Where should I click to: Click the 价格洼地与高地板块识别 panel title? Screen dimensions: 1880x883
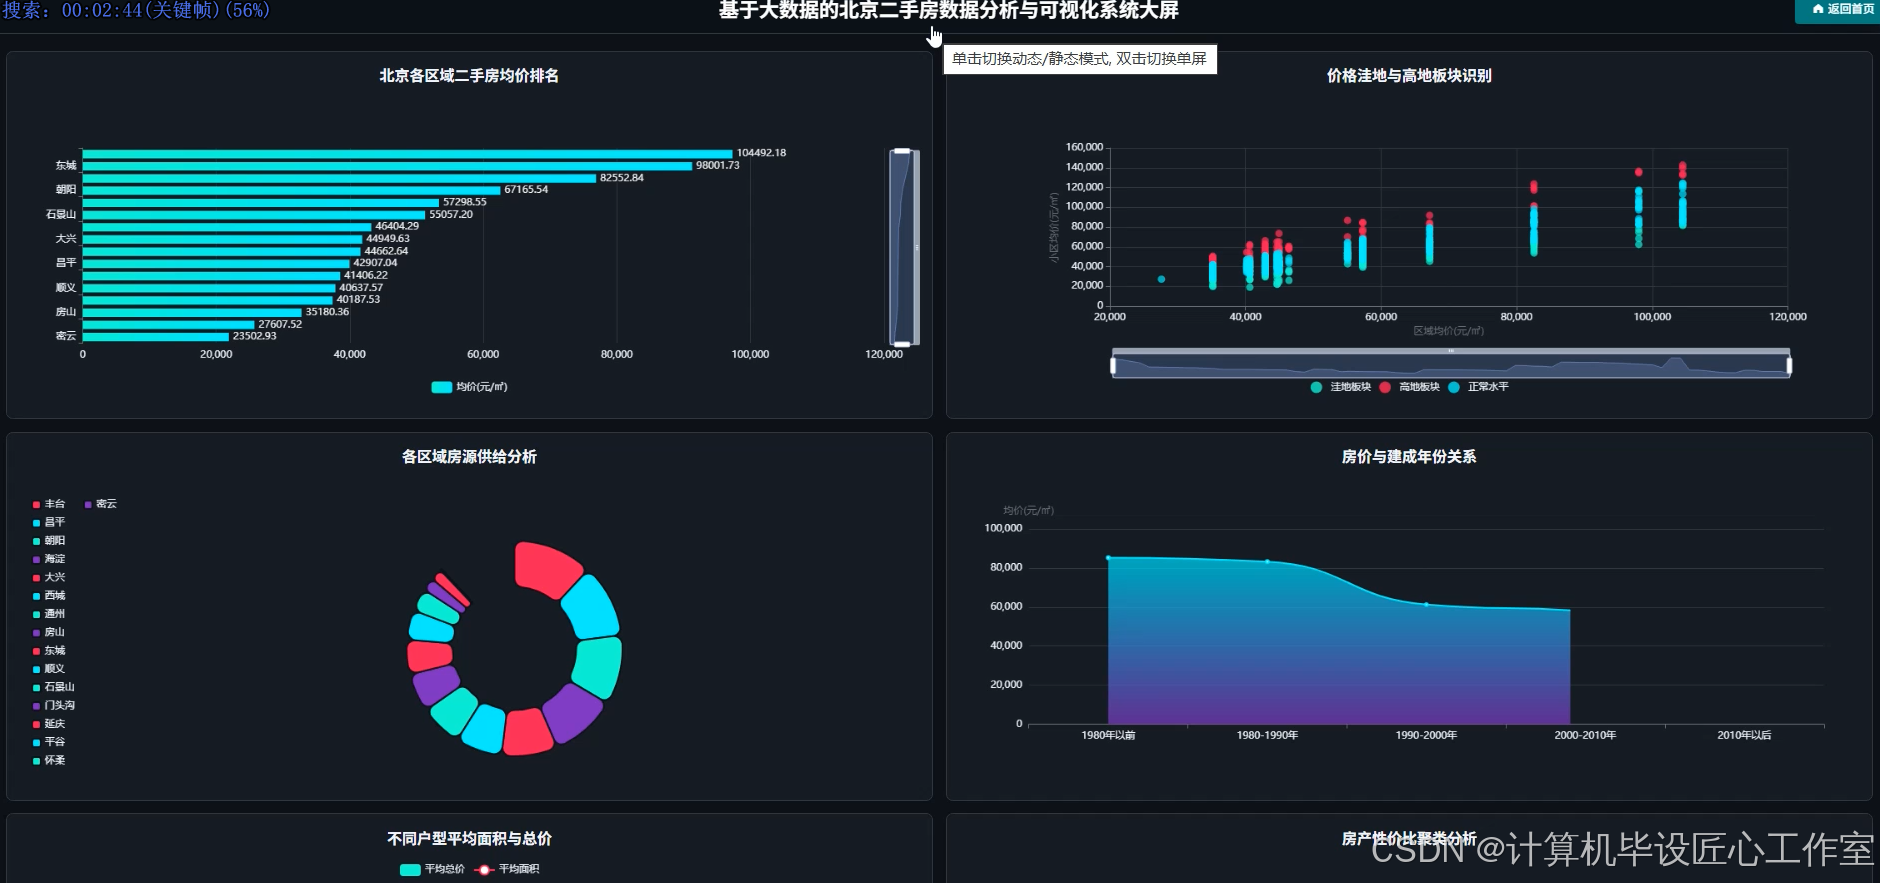coord(1409,76)
